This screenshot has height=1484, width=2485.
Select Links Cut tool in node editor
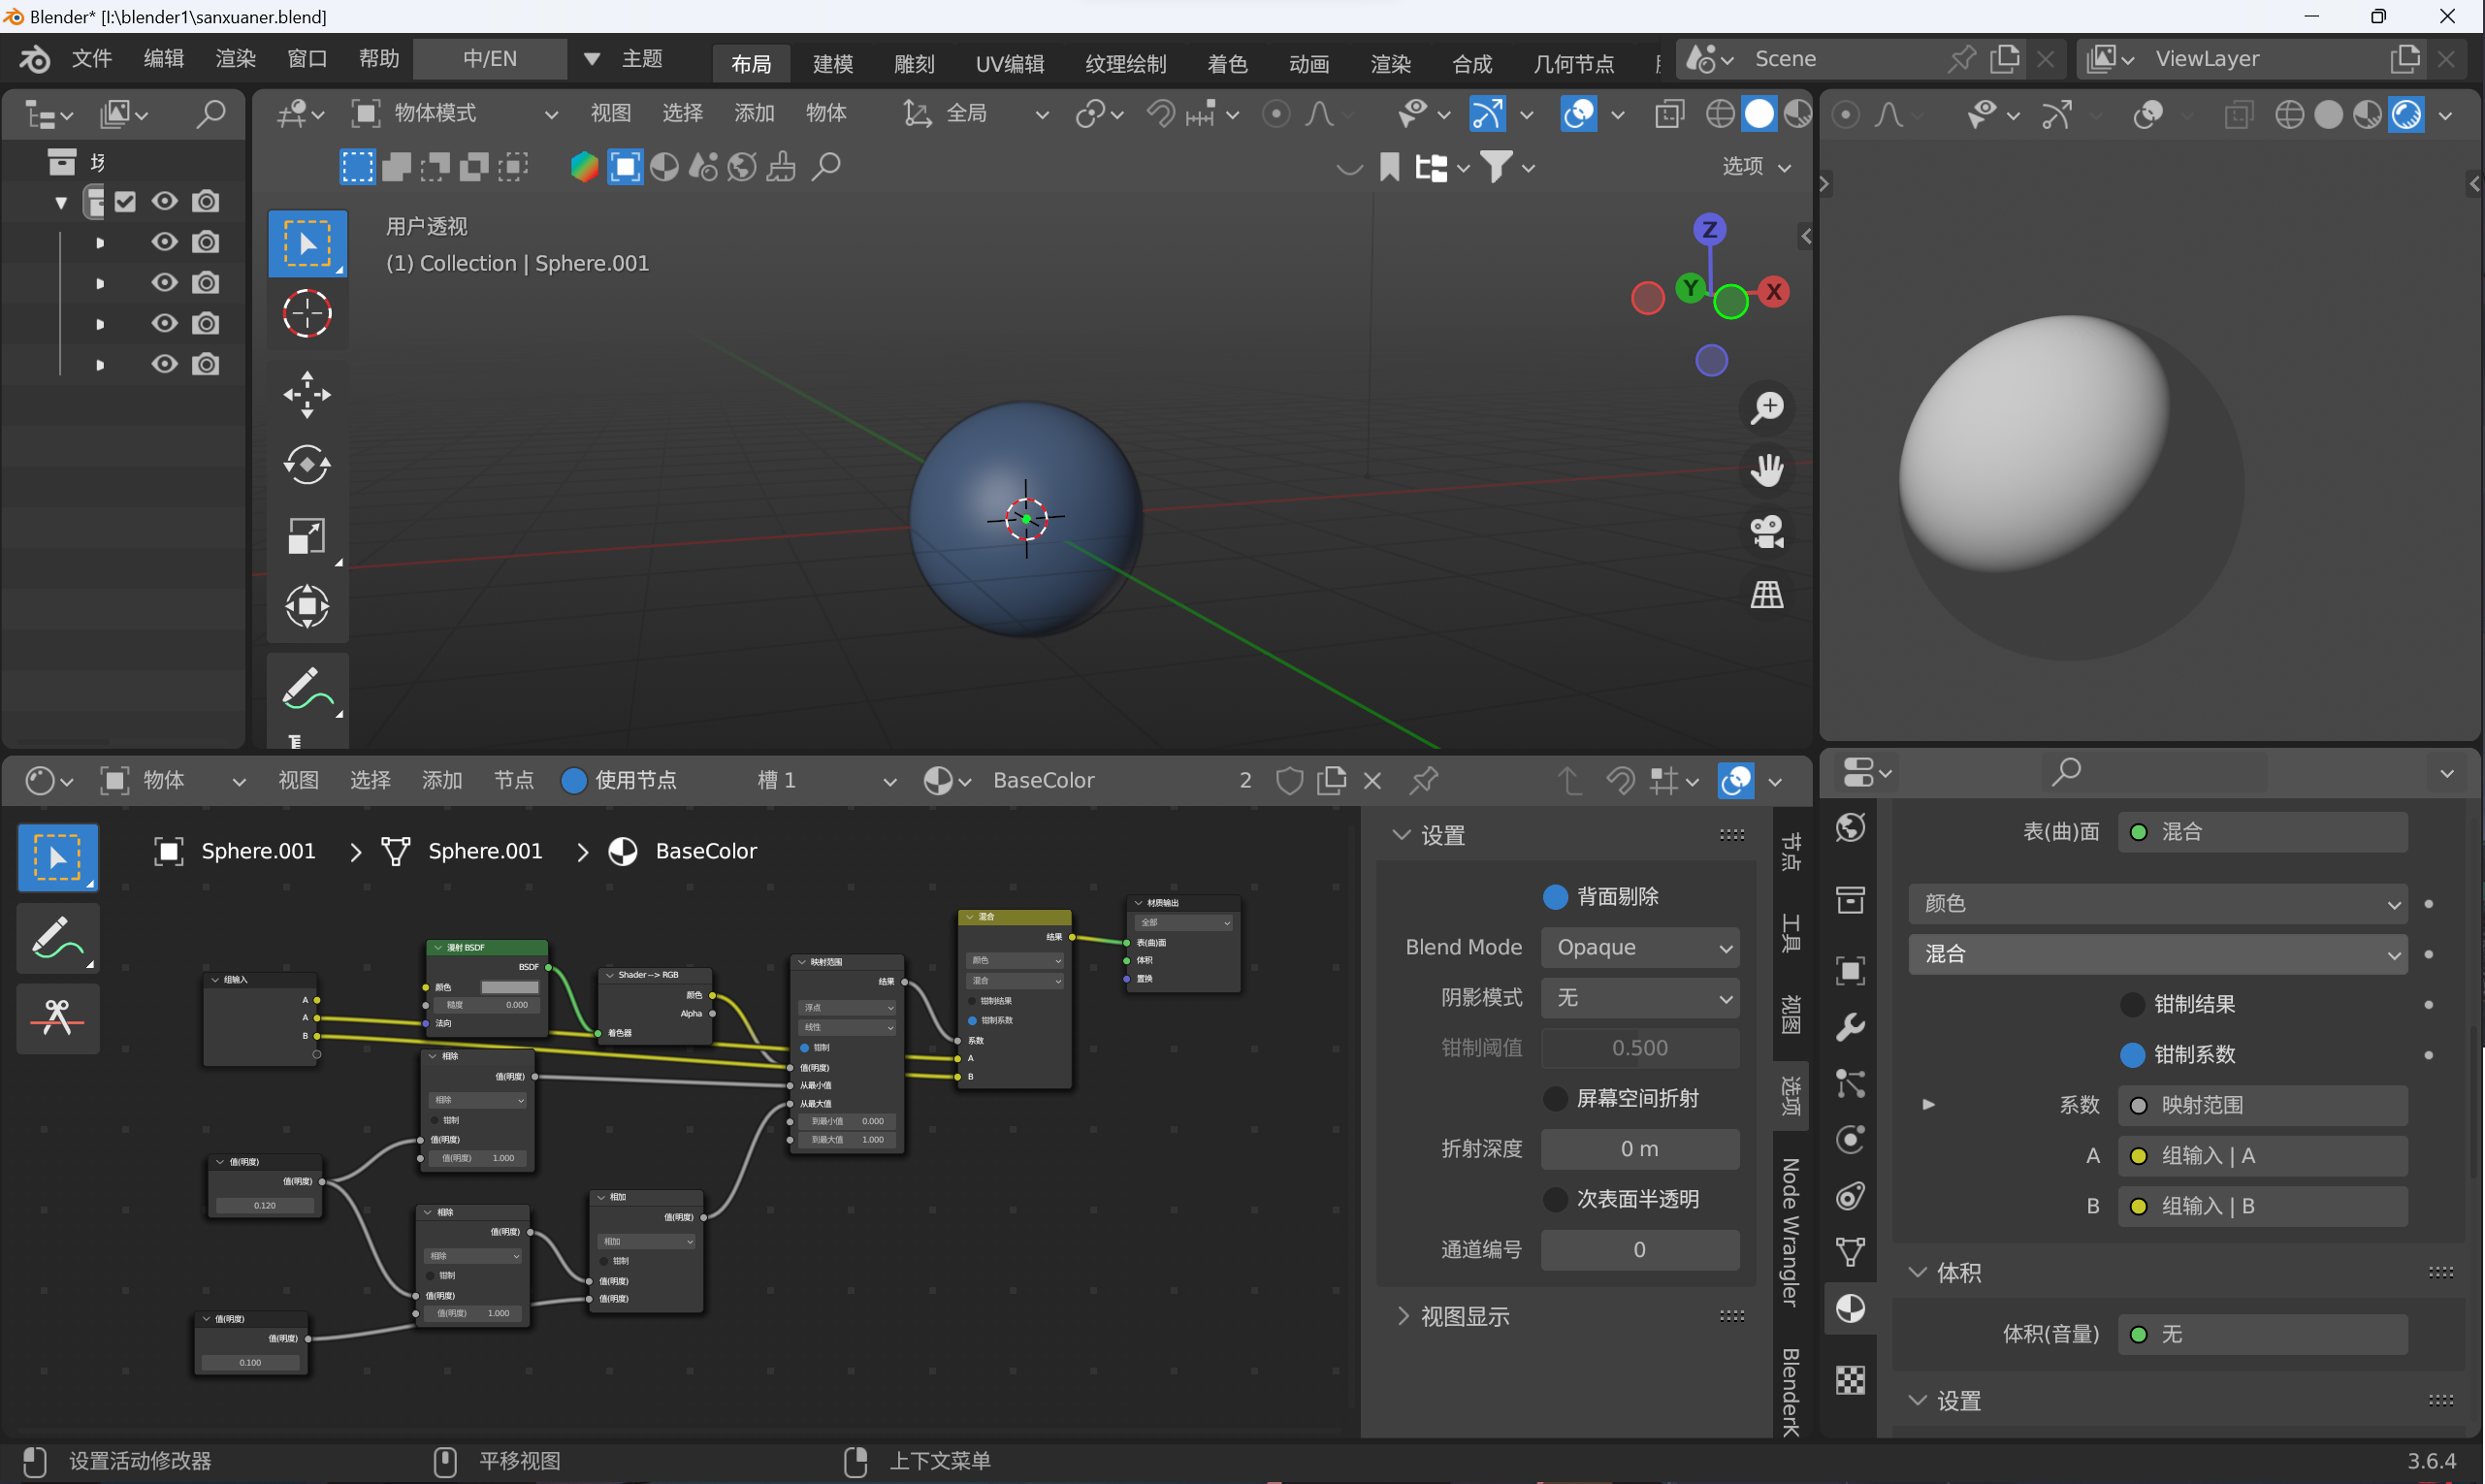coord(58,1018)
